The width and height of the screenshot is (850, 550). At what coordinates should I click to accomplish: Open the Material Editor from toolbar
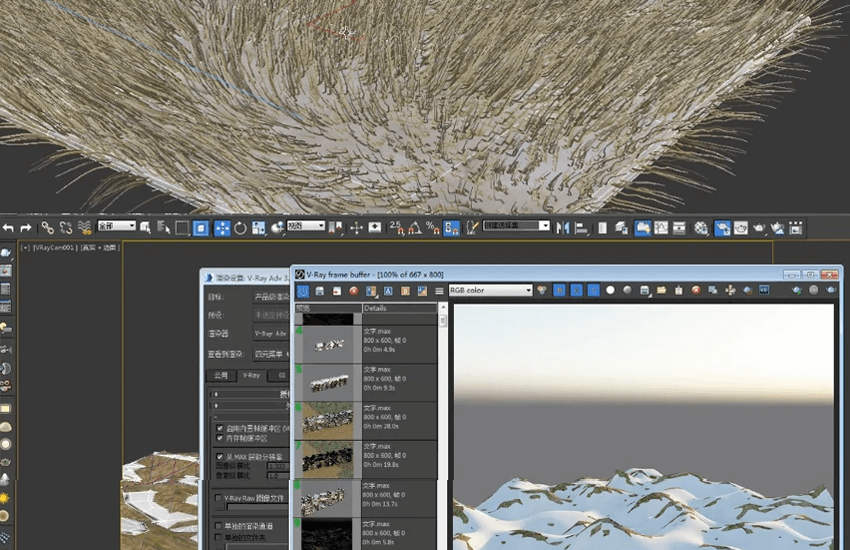(x=701, y=228)
